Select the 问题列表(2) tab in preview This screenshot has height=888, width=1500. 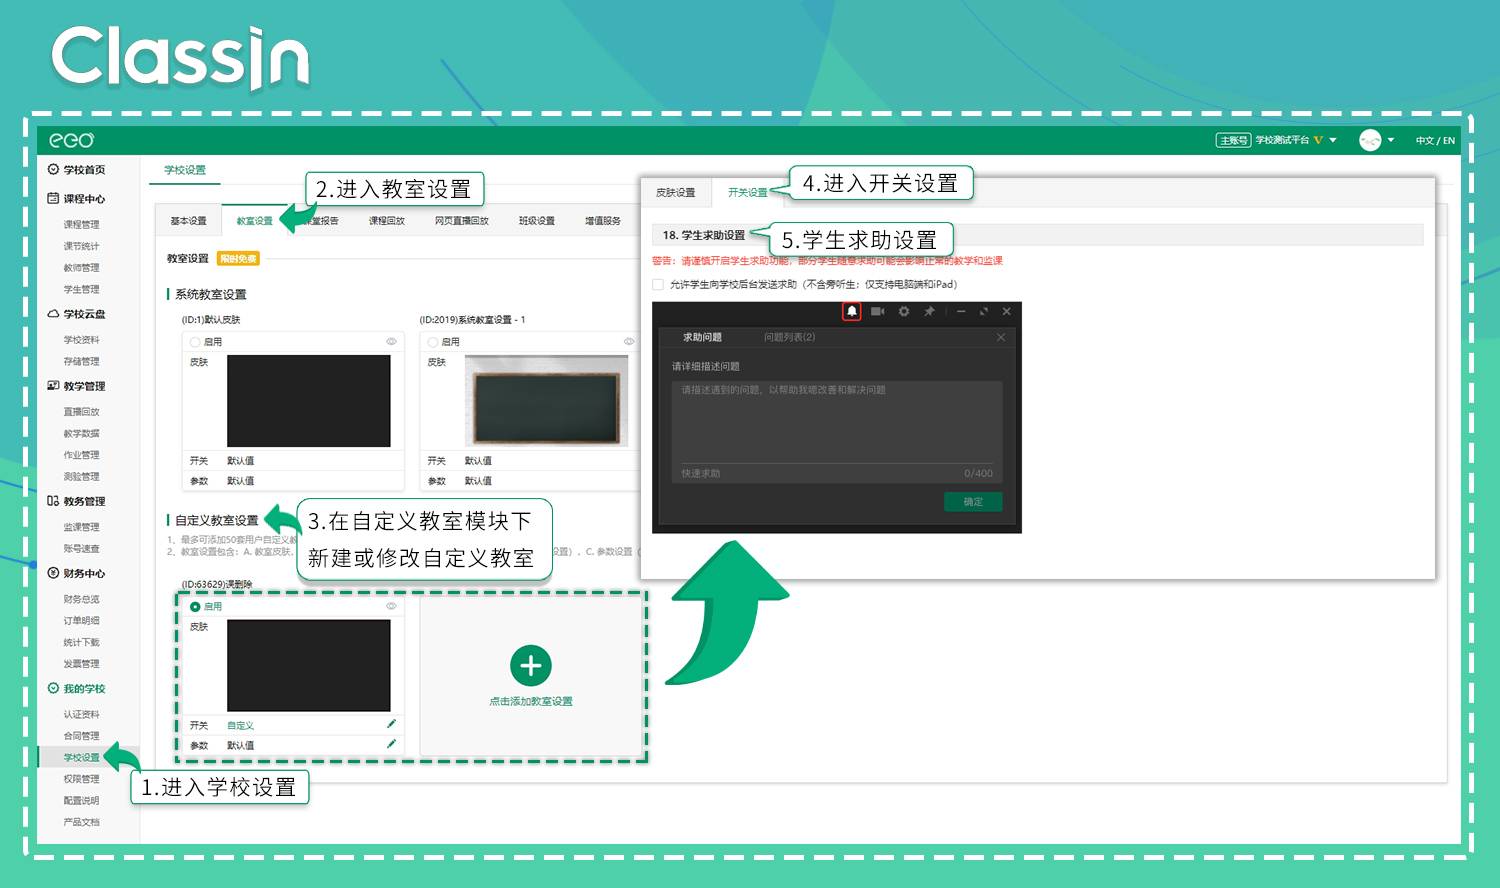pyautogui.click(x=789, y=338)
